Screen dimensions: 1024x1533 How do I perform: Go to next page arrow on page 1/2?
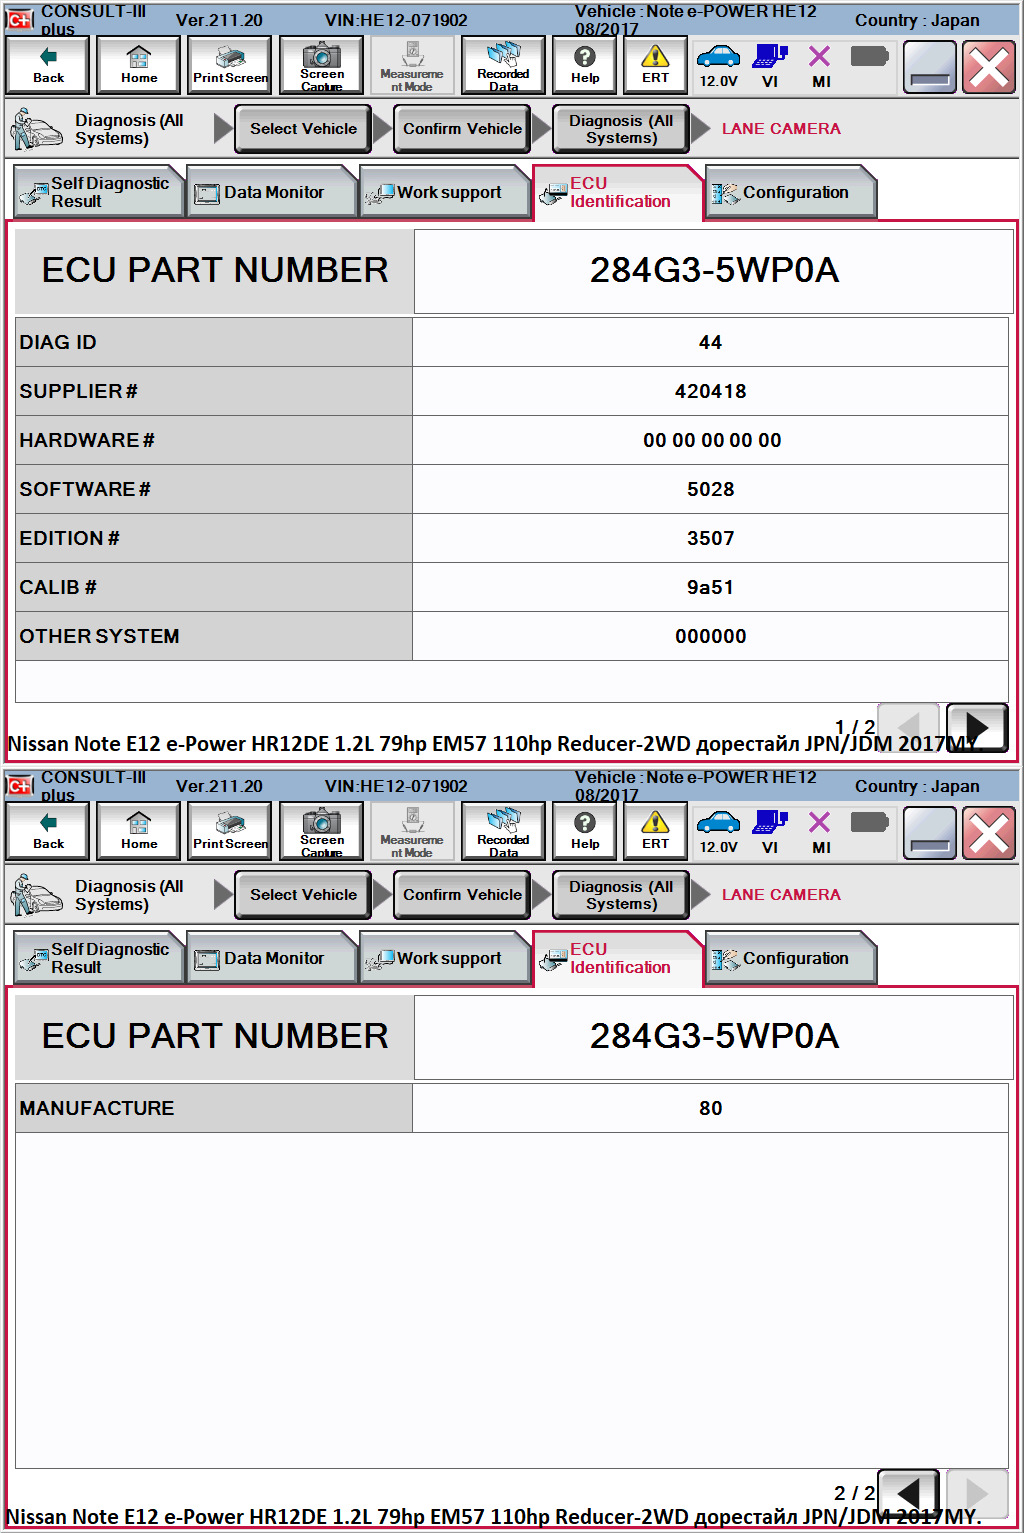pos(977,728)
